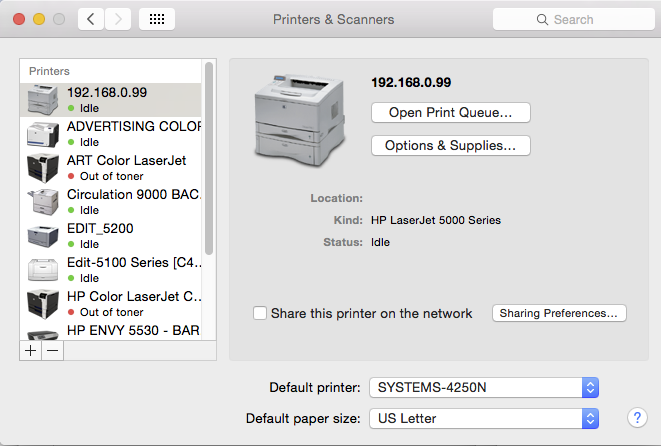The width and height of the screenshot is (661, 446).
Task: Select HP ENVY 5530 printer entry
Action: (x=134, y=329)
